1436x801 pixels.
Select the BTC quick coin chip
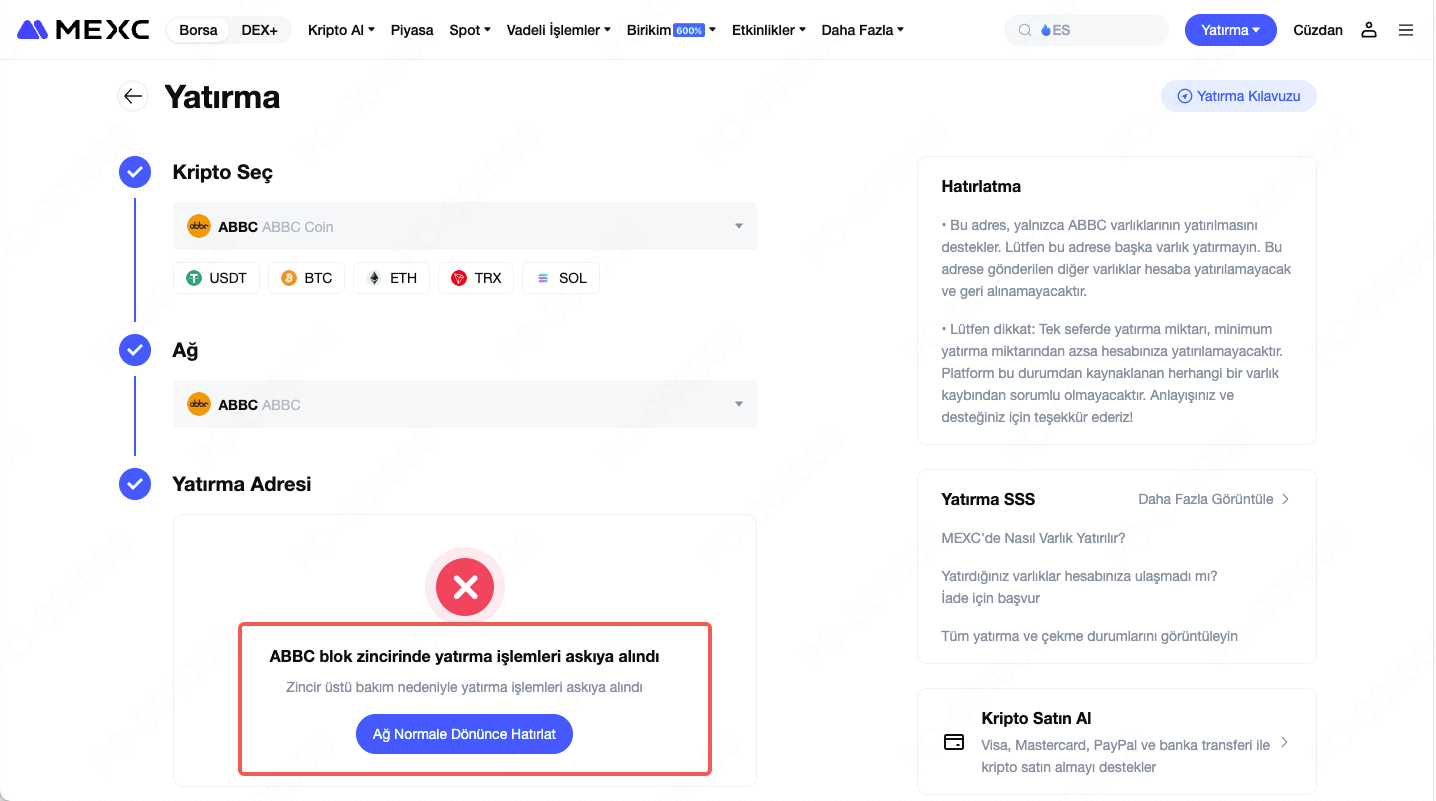click(x=306, y=278)
